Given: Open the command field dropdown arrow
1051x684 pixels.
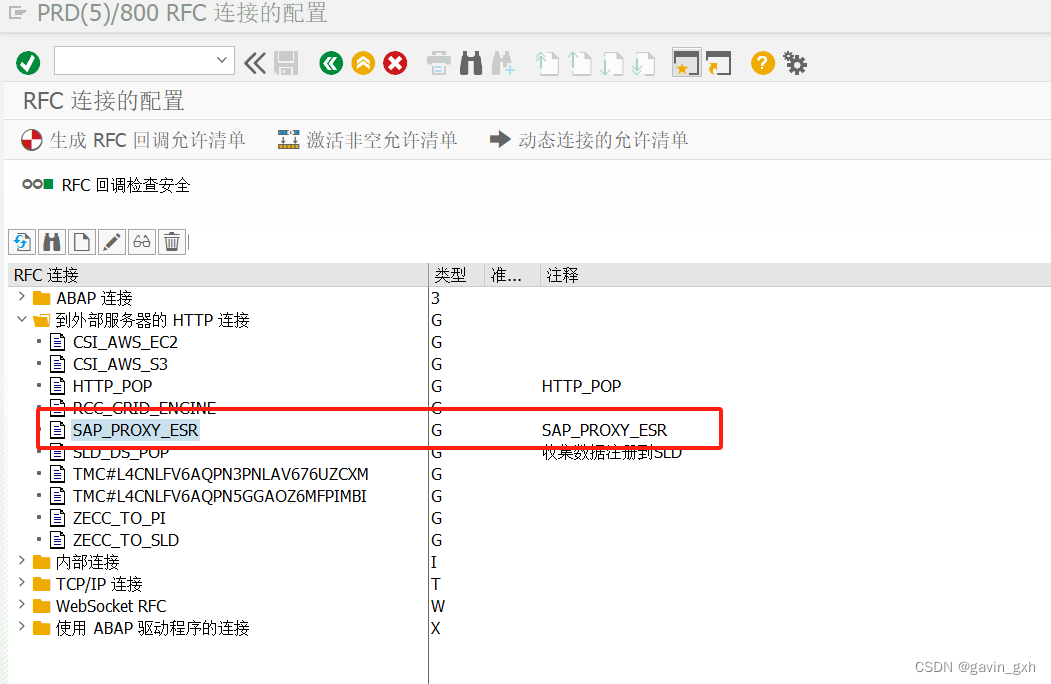Looking at the screenshot, I should coord(223,62).
